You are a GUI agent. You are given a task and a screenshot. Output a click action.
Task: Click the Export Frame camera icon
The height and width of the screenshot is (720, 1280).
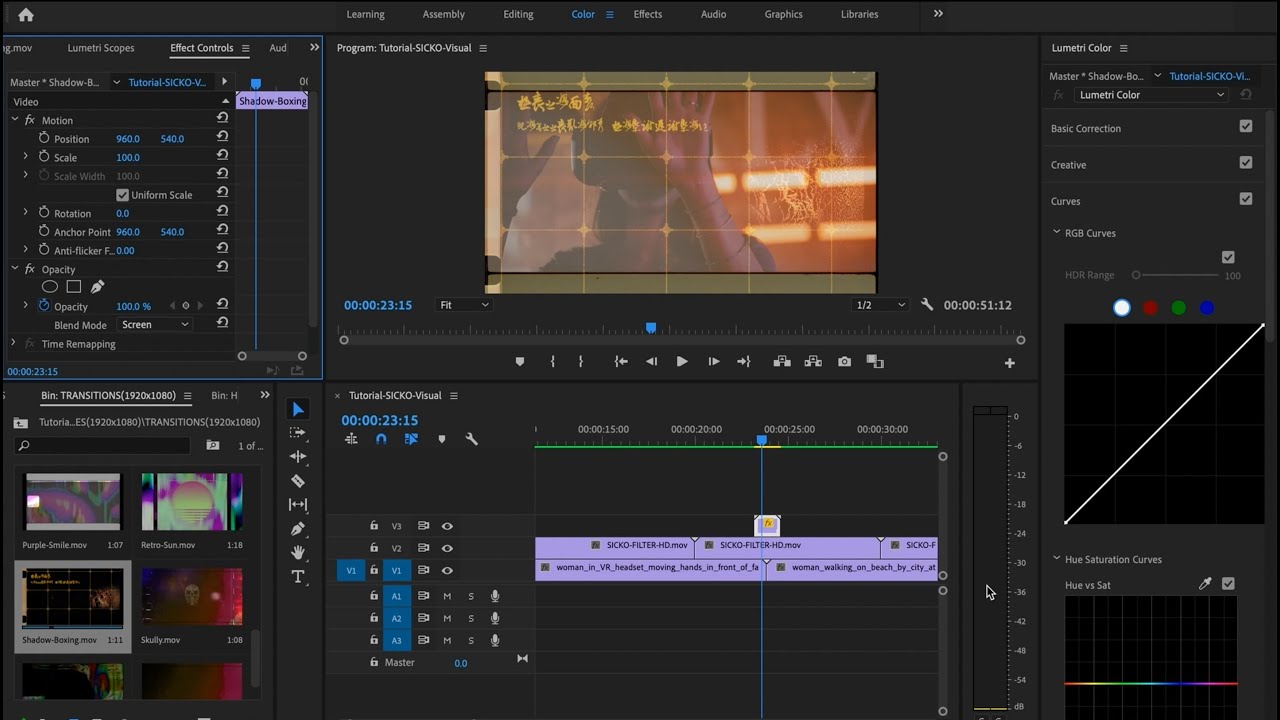pyautogui.click(x=845, y=362)
